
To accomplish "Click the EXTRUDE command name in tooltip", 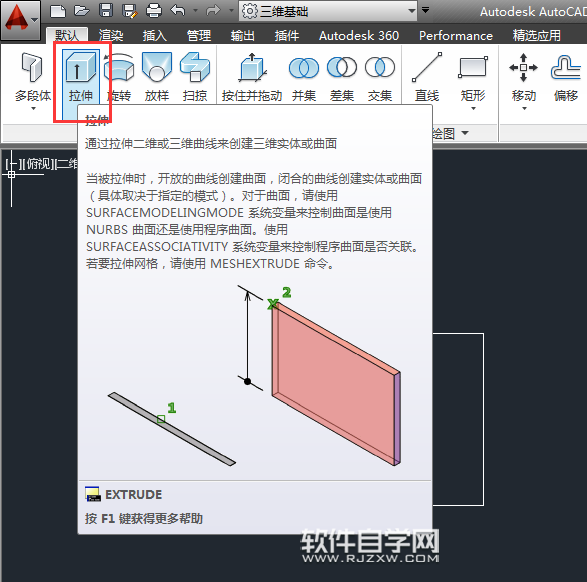I will (x=133, y=494).
